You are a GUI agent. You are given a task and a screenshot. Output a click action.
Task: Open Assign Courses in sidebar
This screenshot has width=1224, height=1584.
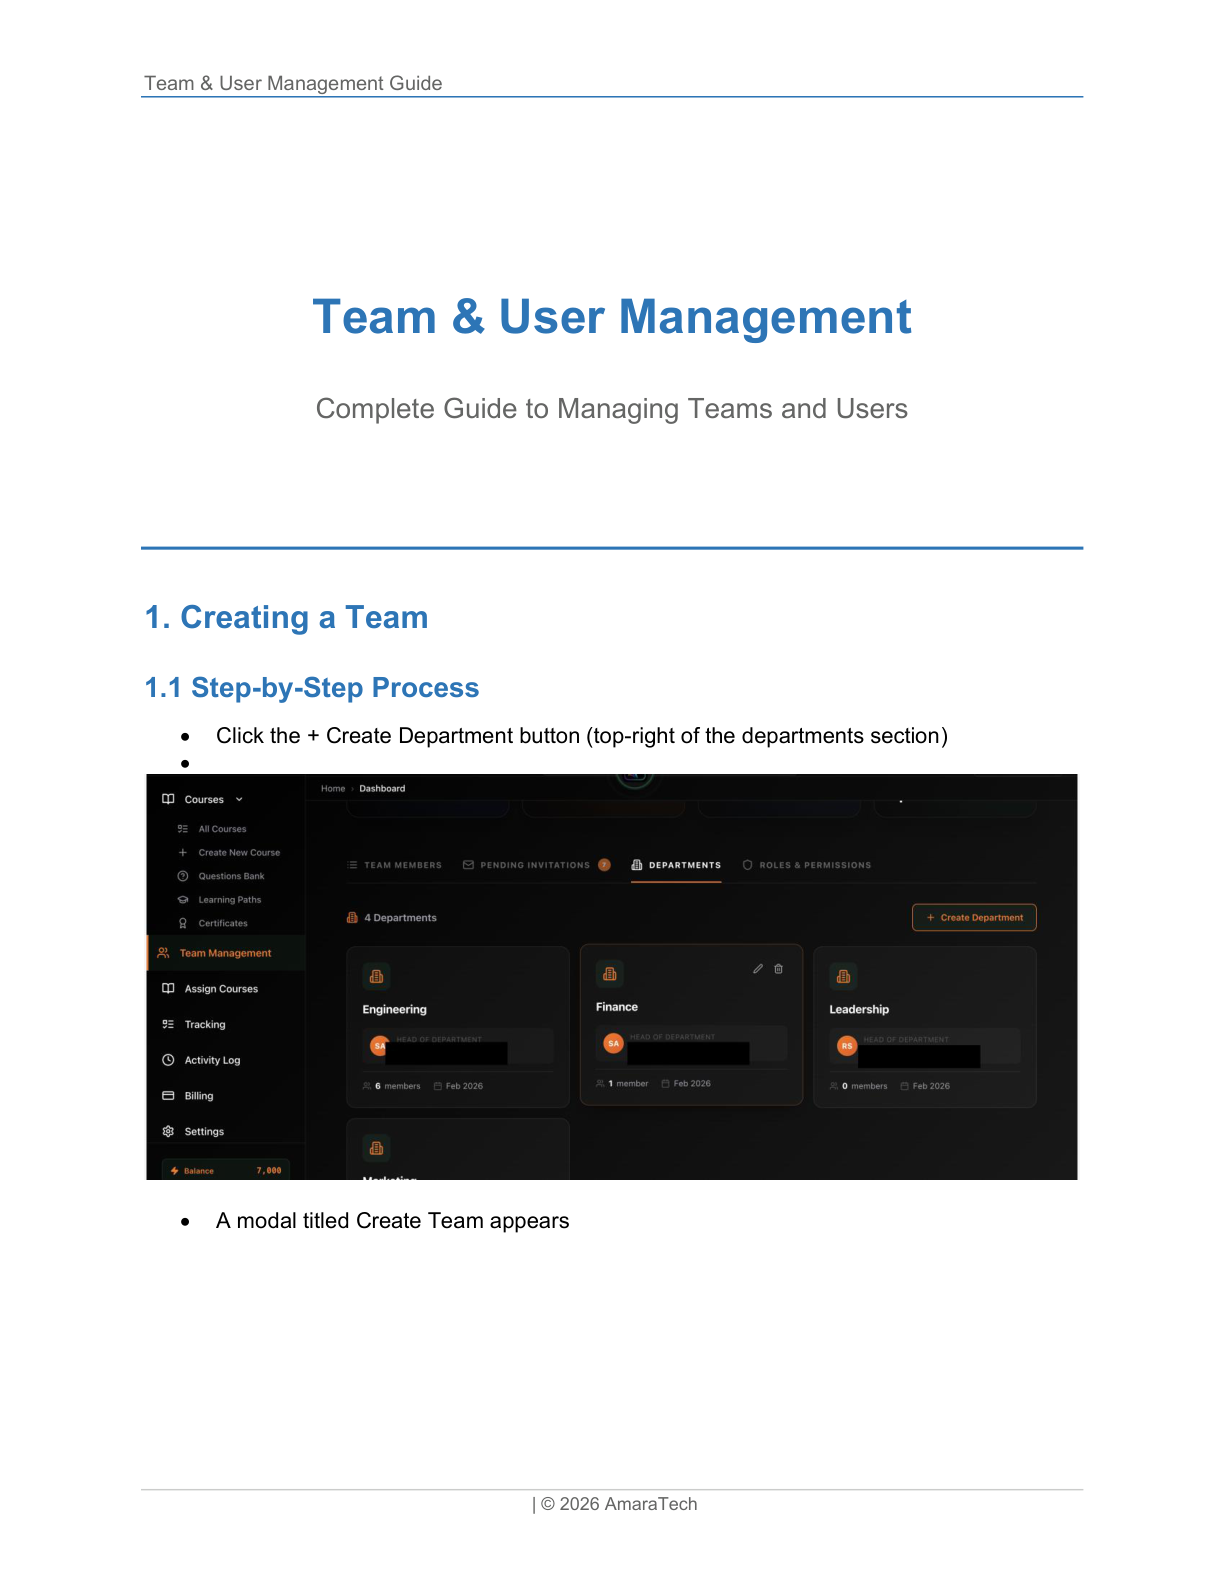click(x=221, y=989)
